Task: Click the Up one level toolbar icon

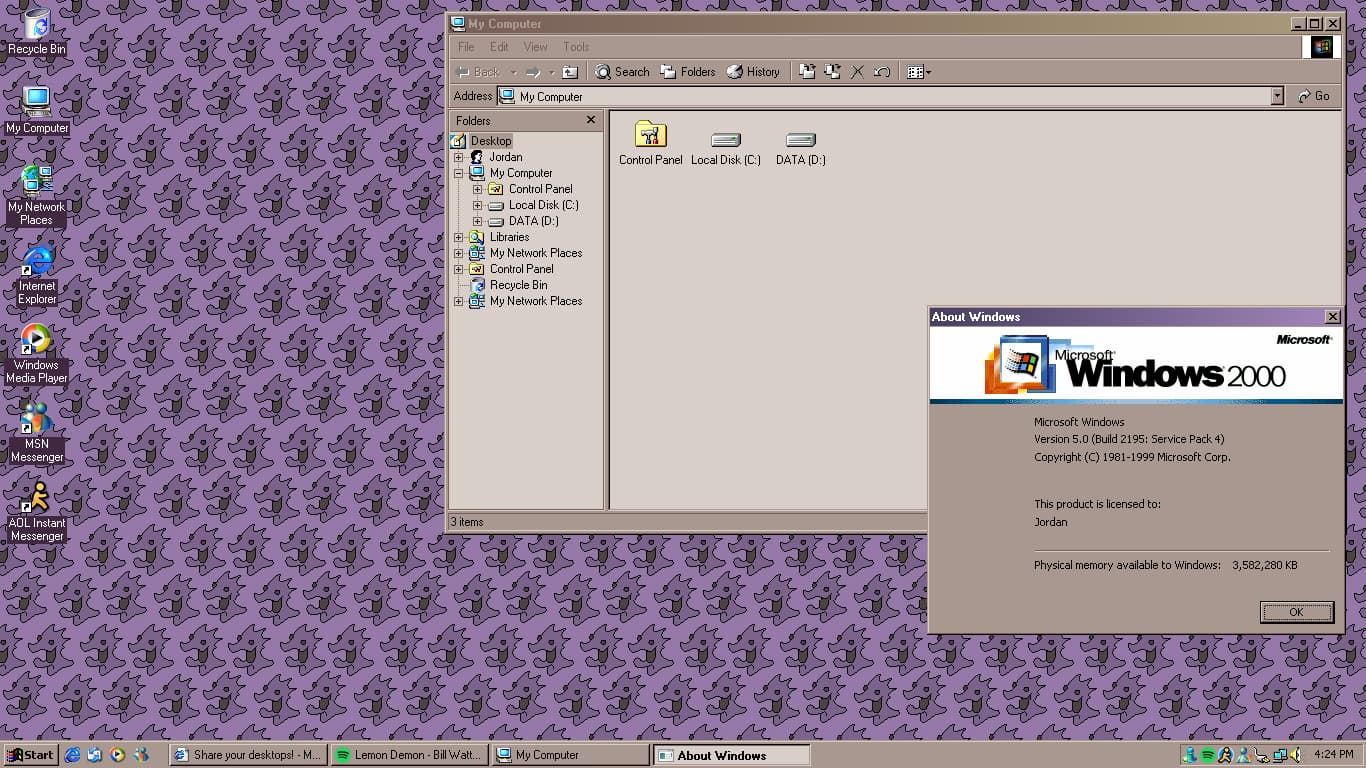Action: click(570, 72)
